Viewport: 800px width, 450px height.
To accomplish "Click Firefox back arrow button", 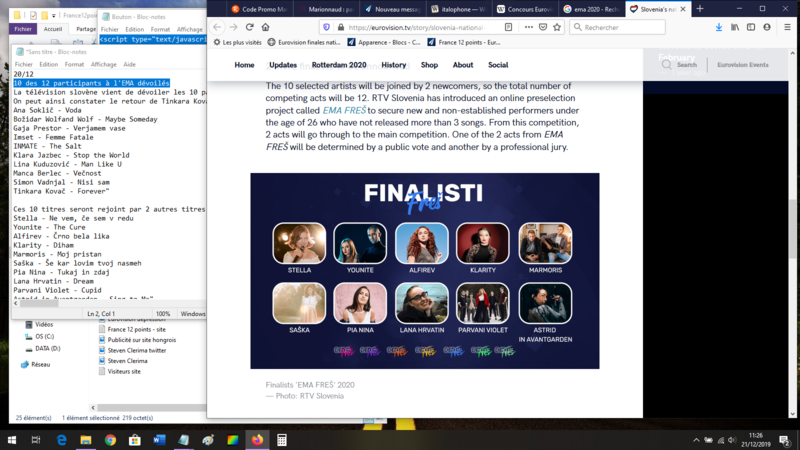I will click(217, 27).
